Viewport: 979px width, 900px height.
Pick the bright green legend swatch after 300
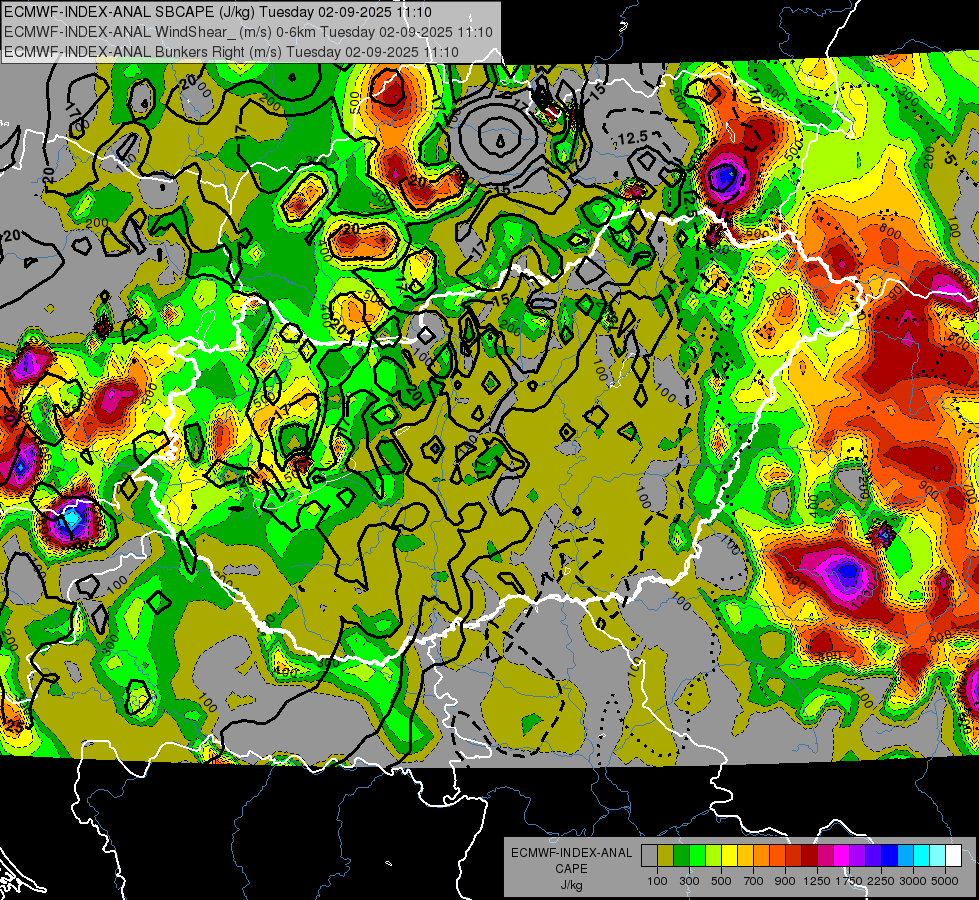tap(697, 856)
